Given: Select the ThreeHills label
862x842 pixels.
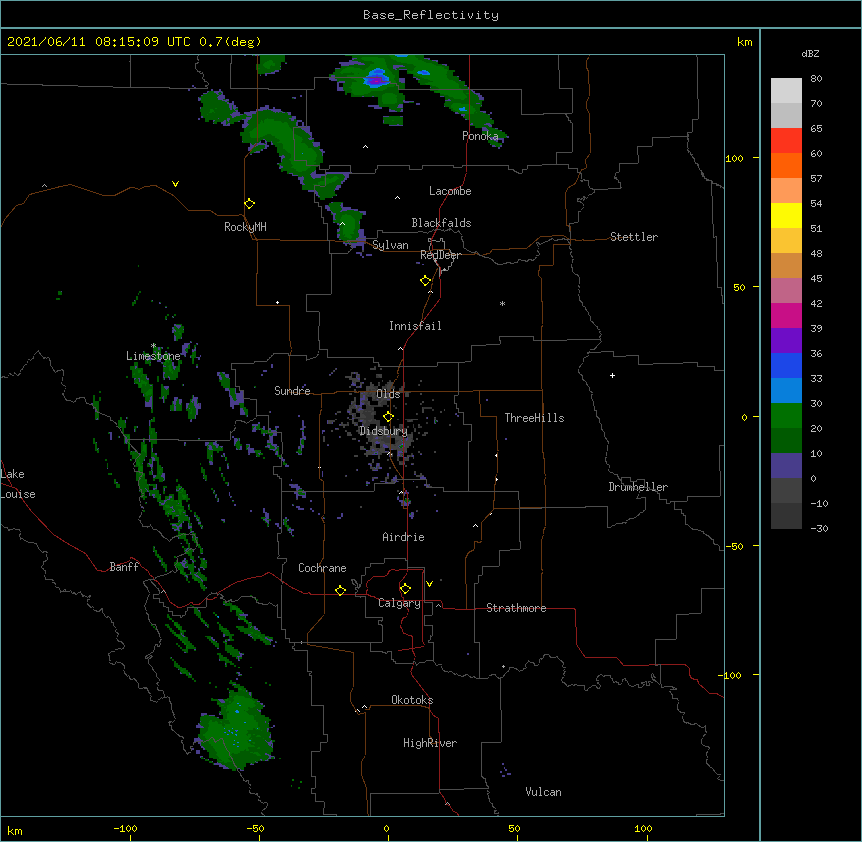Looking at the screenshot, I should (534, 418).
